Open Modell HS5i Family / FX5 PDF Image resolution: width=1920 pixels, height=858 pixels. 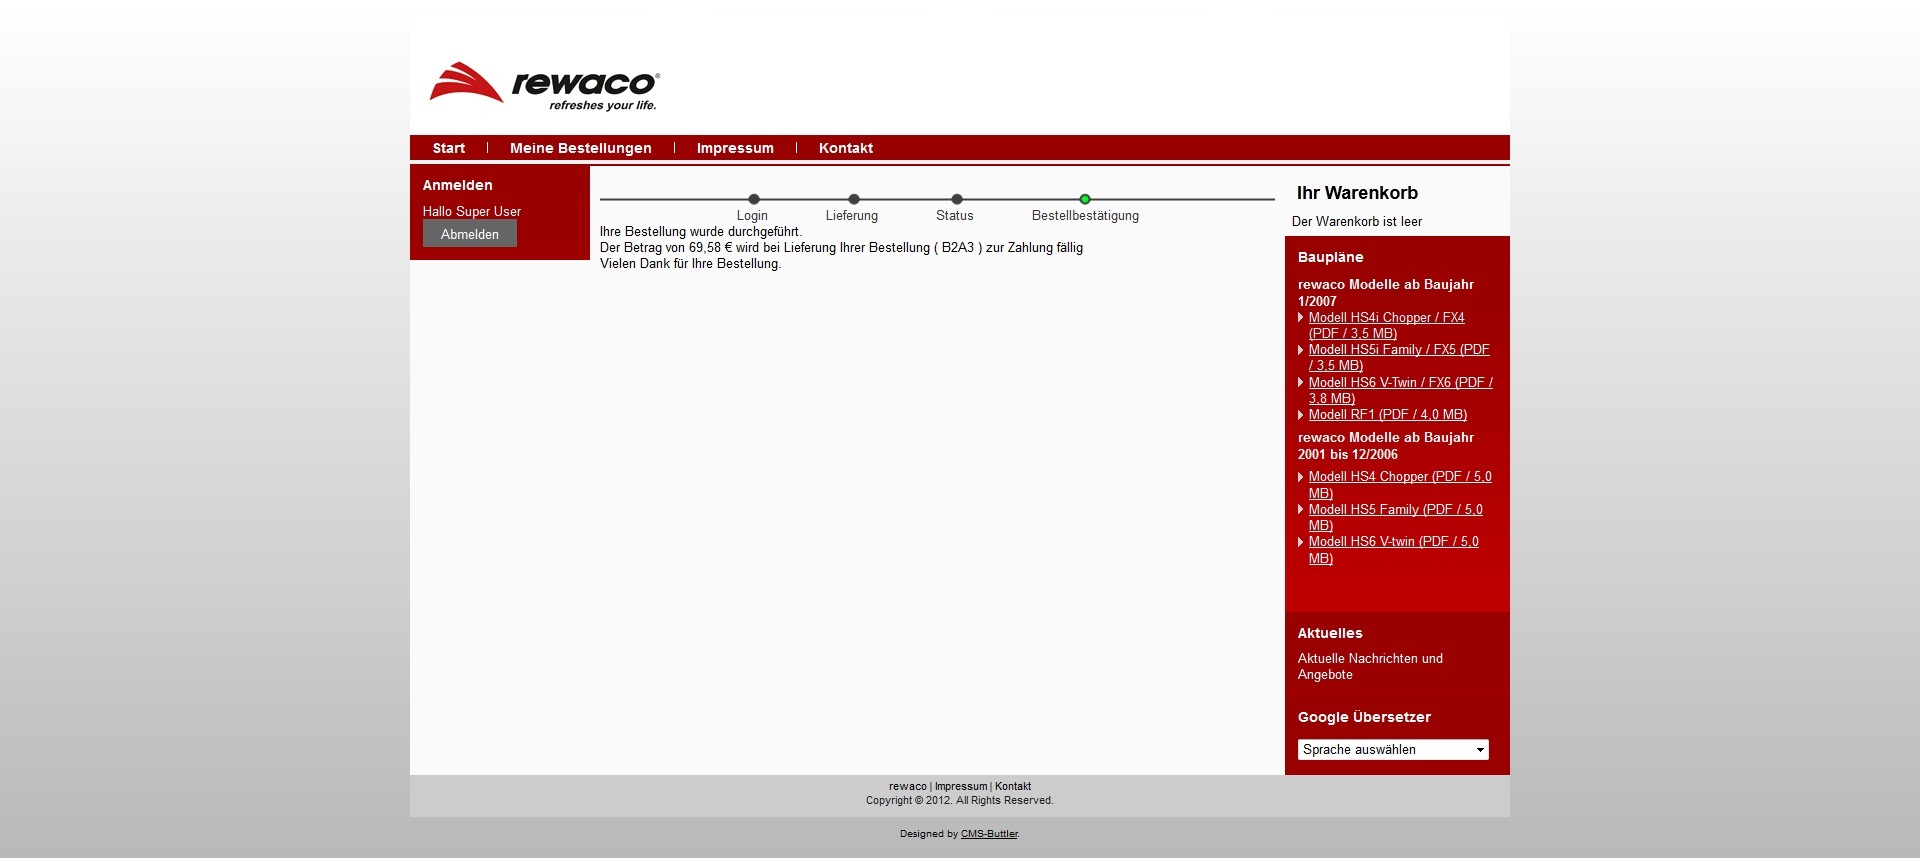tap(1399, 357)
